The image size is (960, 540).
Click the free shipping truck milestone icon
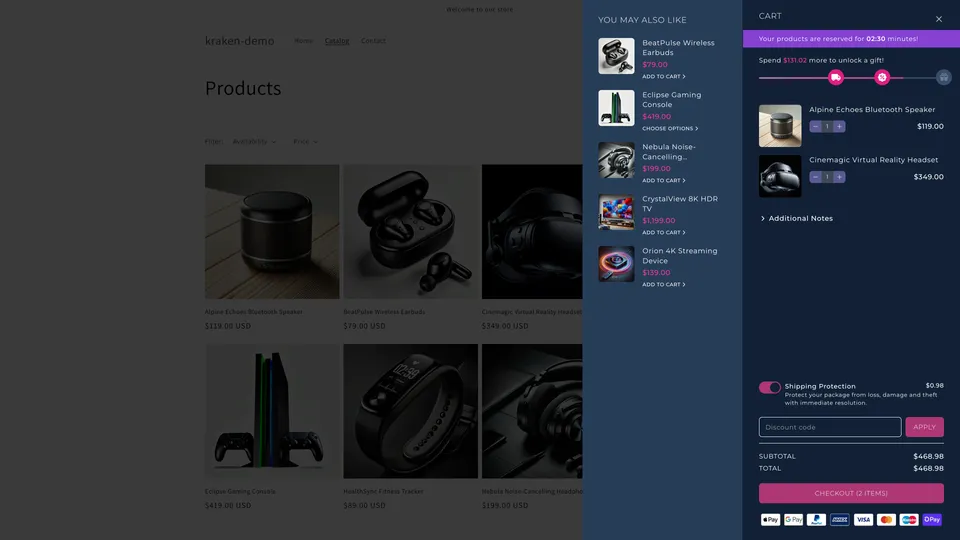[836, 77]
